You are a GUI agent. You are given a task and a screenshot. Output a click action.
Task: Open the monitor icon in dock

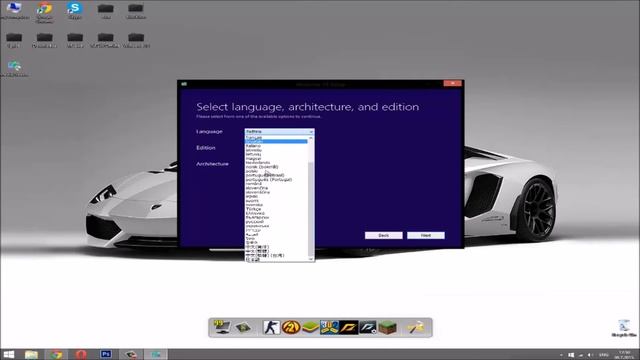click(222, 327)
